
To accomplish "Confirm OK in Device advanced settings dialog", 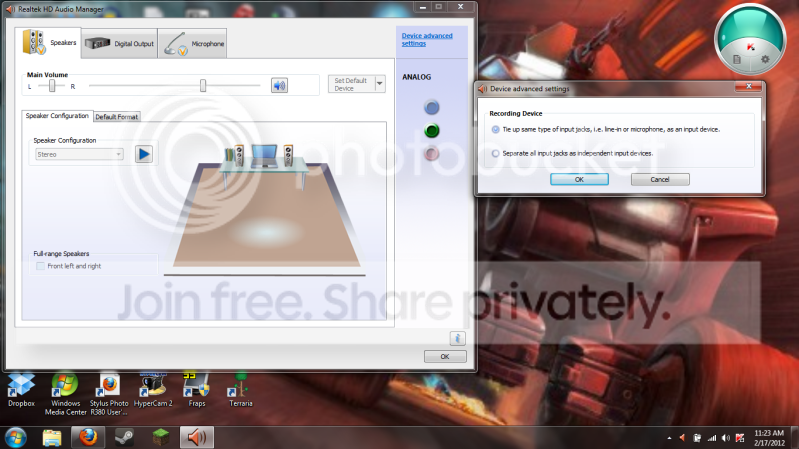I will coord(579,179).
